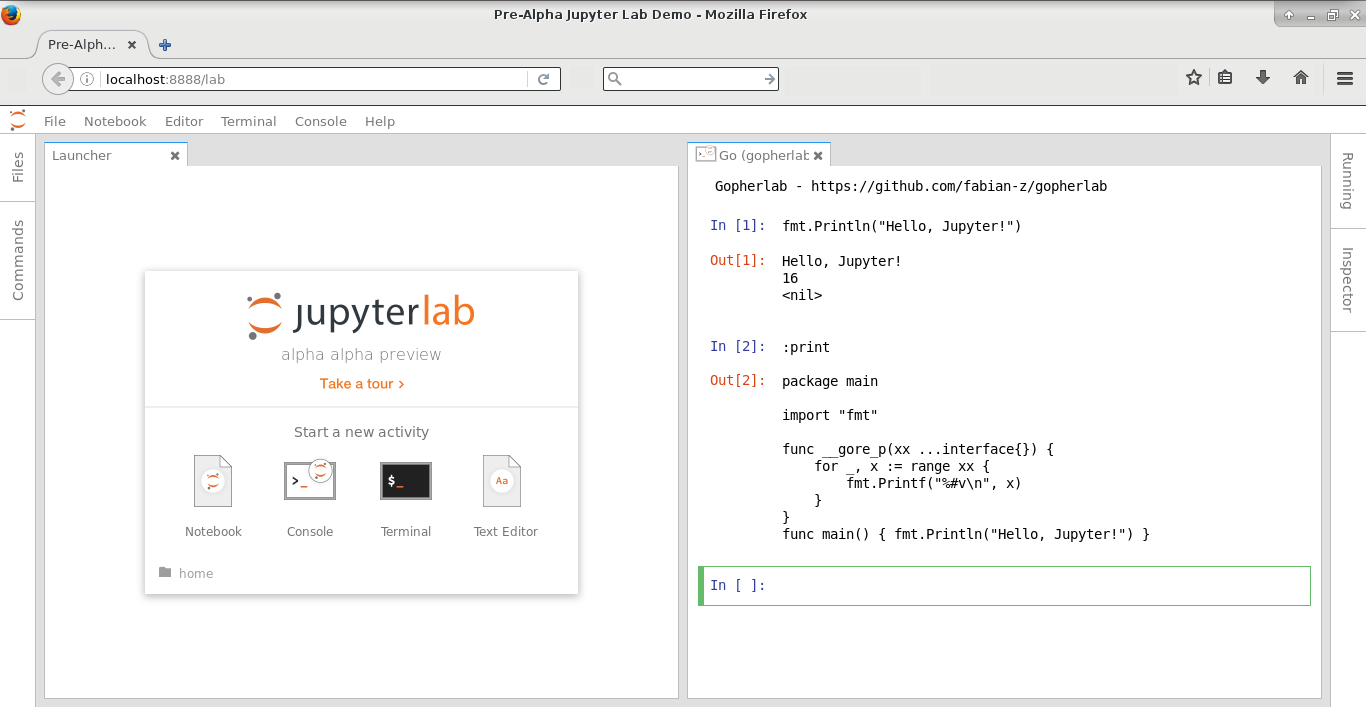
Task: Close the Pre-Alpha browser tab
Action: 132,45
